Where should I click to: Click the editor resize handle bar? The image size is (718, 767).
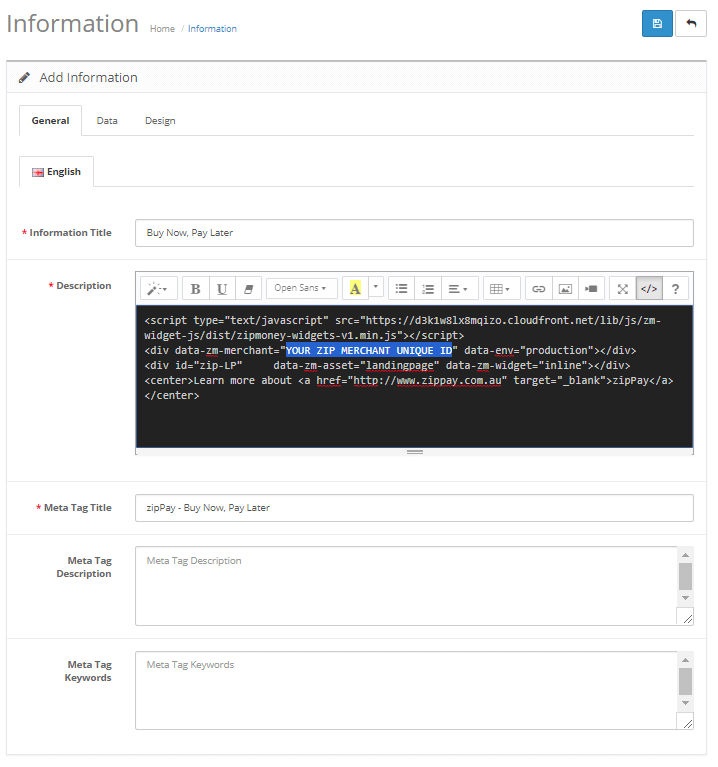tap(414, 451)
